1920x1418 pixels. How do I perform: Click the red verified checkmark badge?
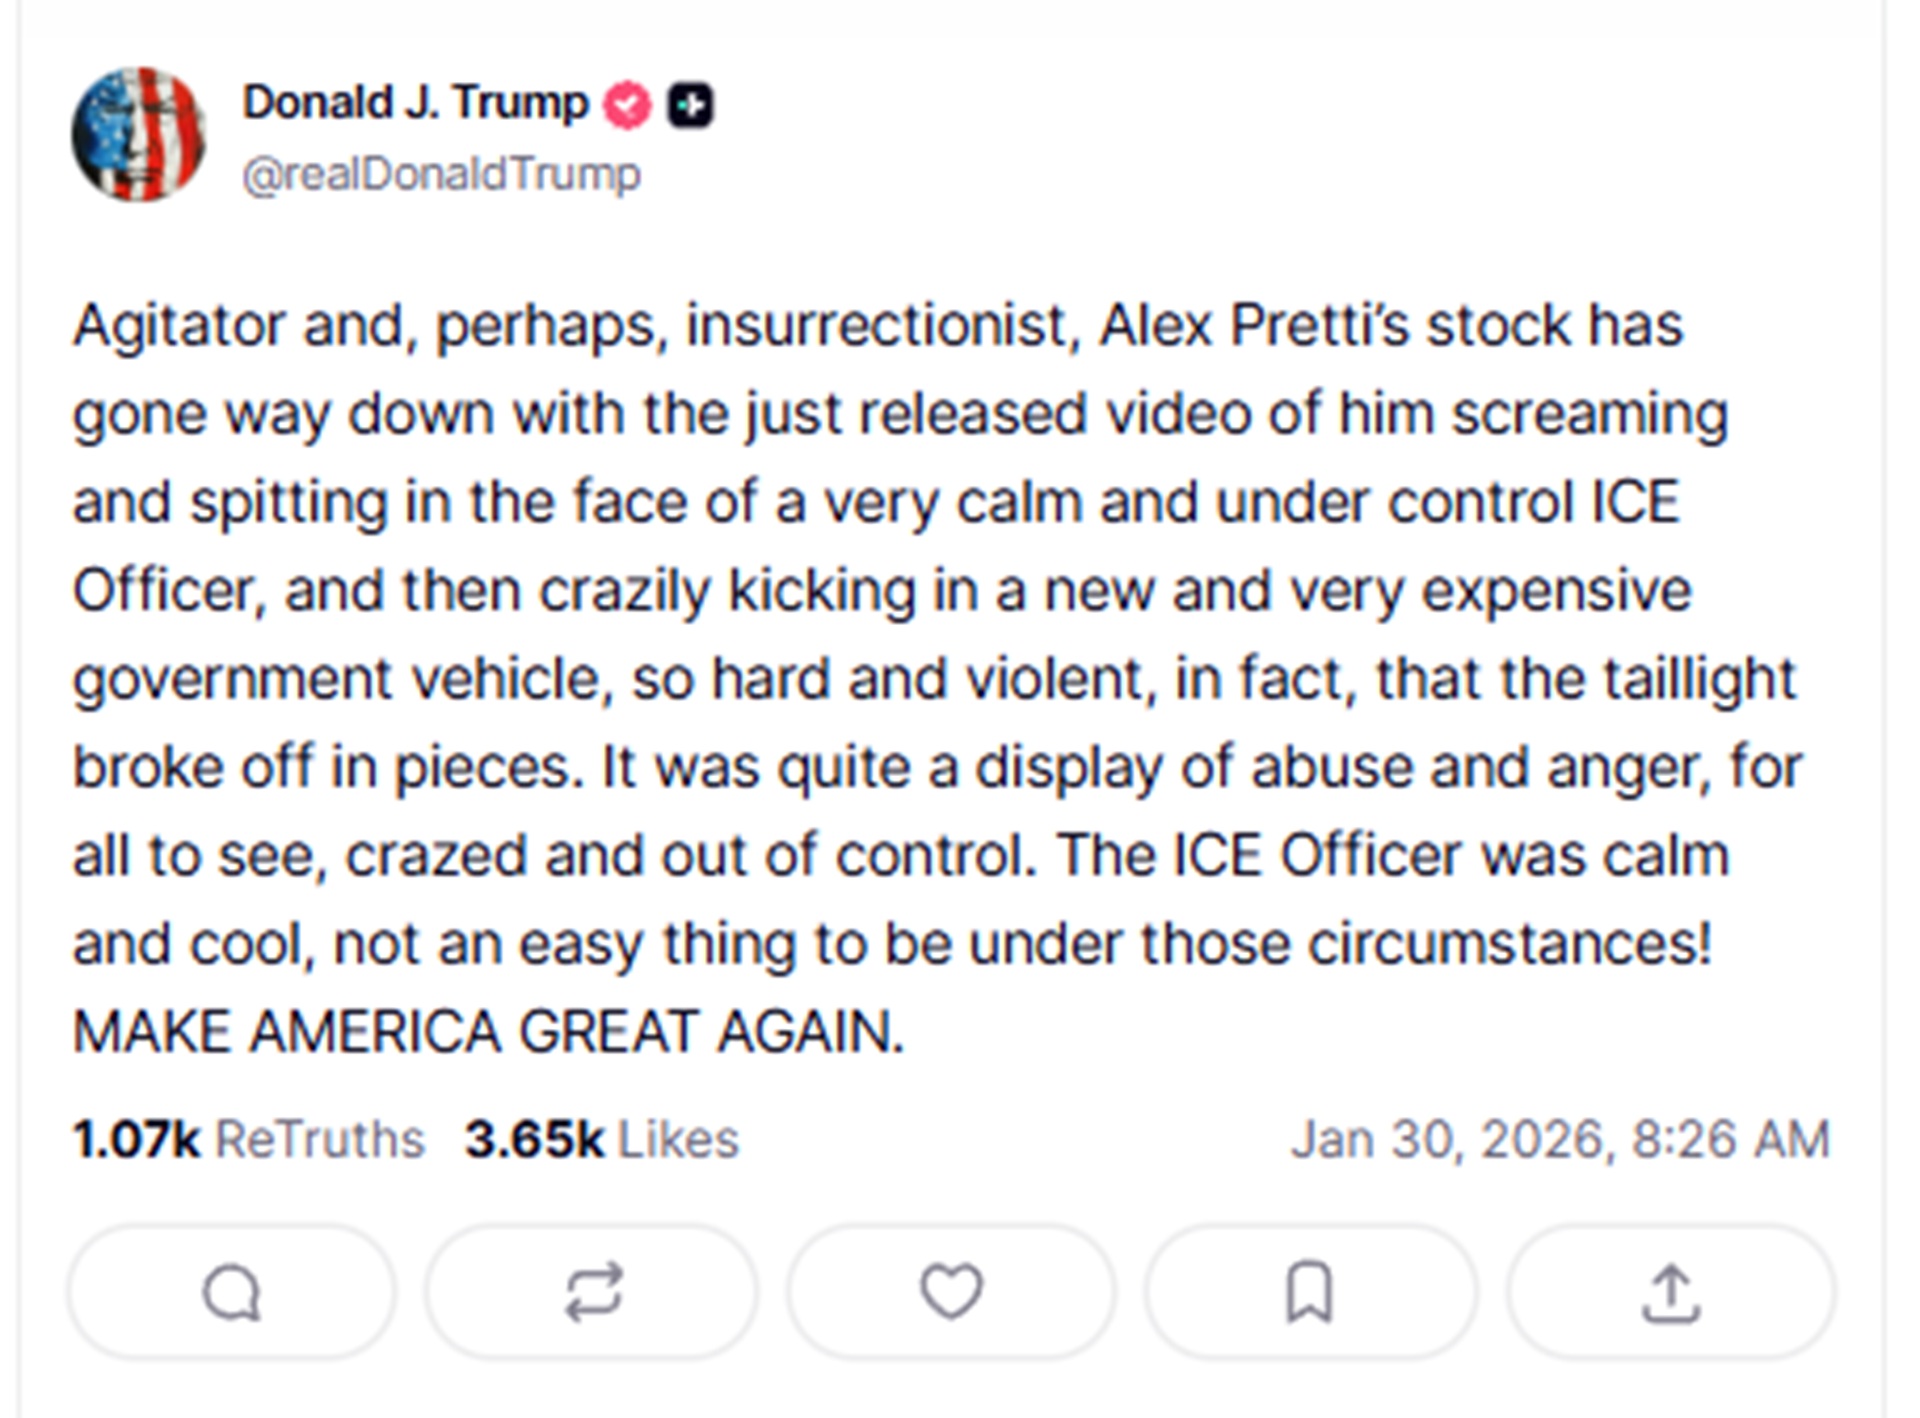pos(627,105)
